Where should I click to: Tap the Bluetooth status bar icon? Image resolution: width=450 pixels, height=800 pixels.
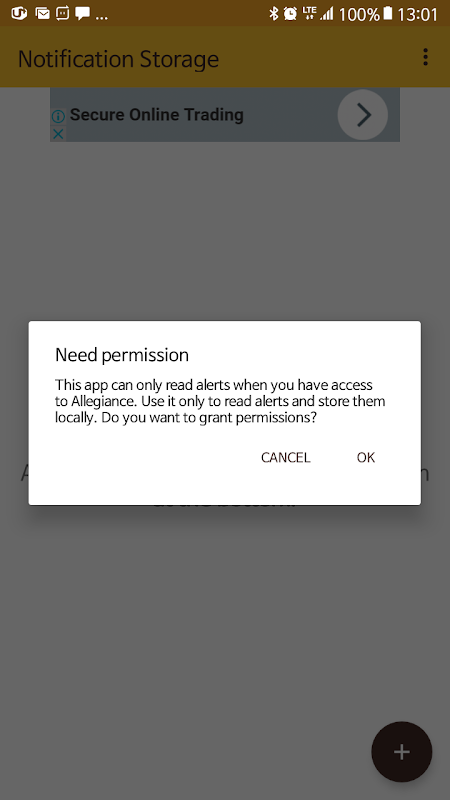[x=274, y=14]
